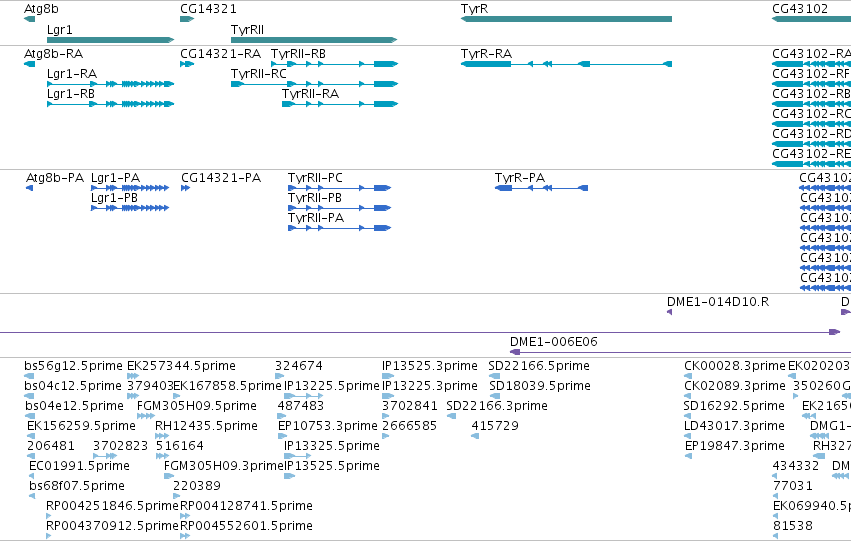
Task: Select the TyrR-PA coding sequence label
Action: tap(520, 178)
